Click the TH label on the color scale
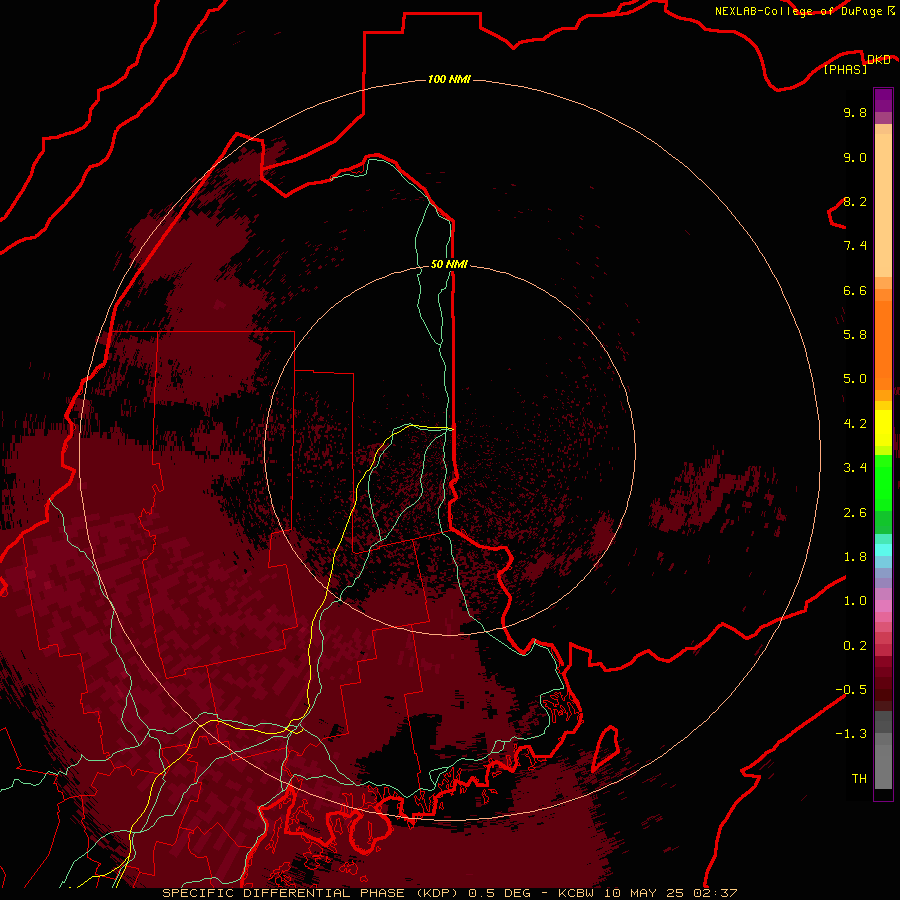Viewport: 900px width, 900px height. (x=859, y=779)
